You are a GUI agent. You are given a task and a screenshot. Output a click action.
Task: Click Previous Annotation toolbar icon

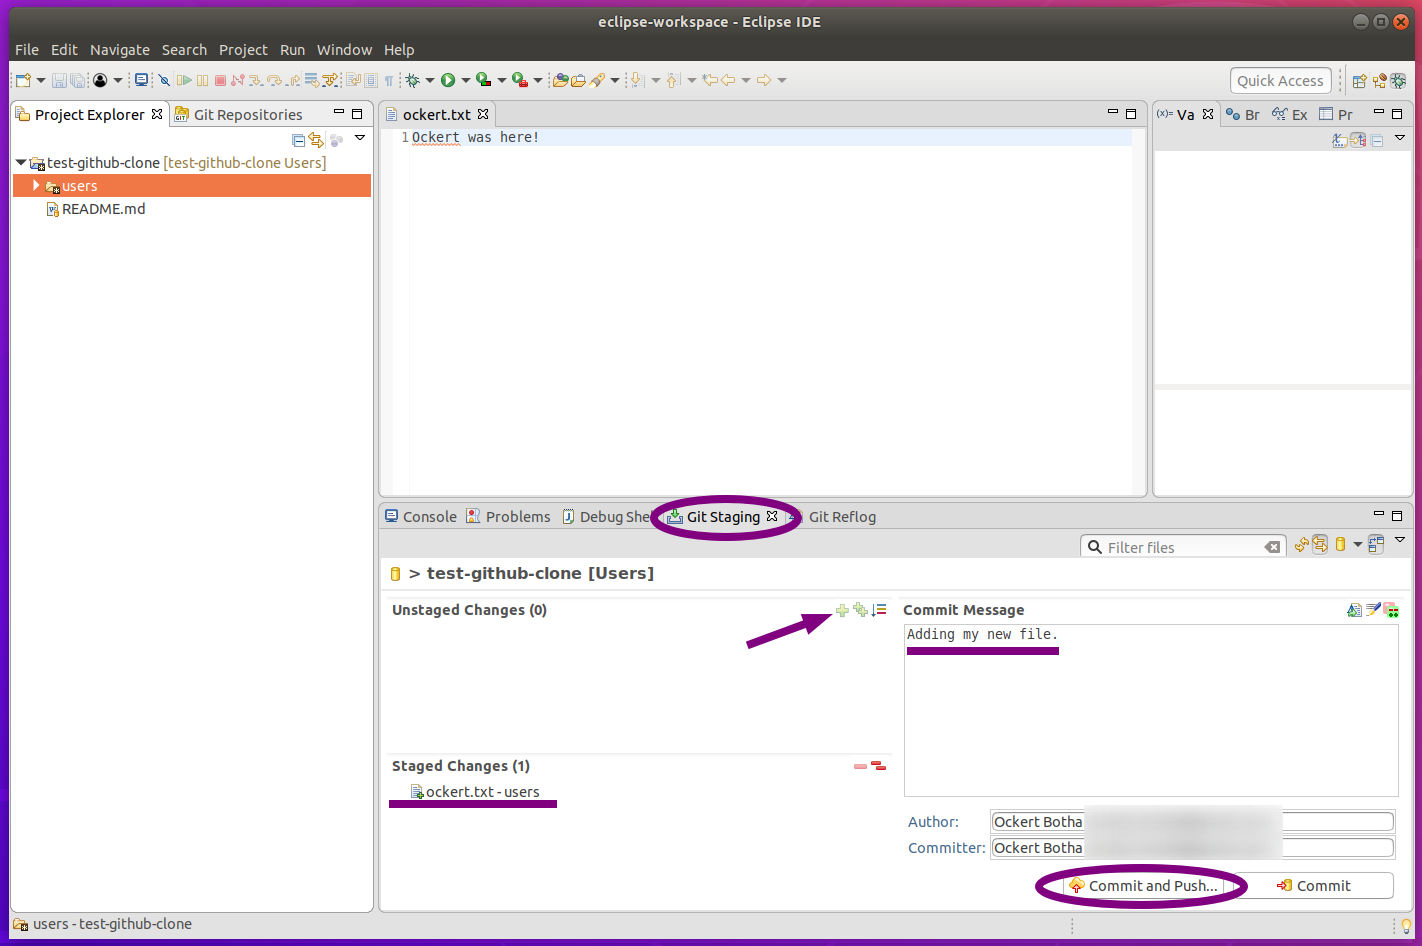coord(673,80)
